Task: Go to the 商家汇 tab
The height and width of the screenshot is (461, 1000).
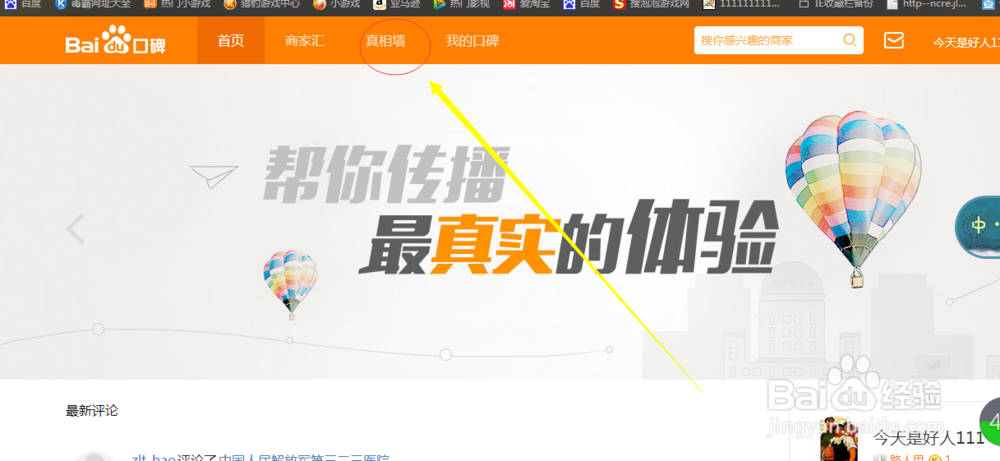Action: click(305, 41)
